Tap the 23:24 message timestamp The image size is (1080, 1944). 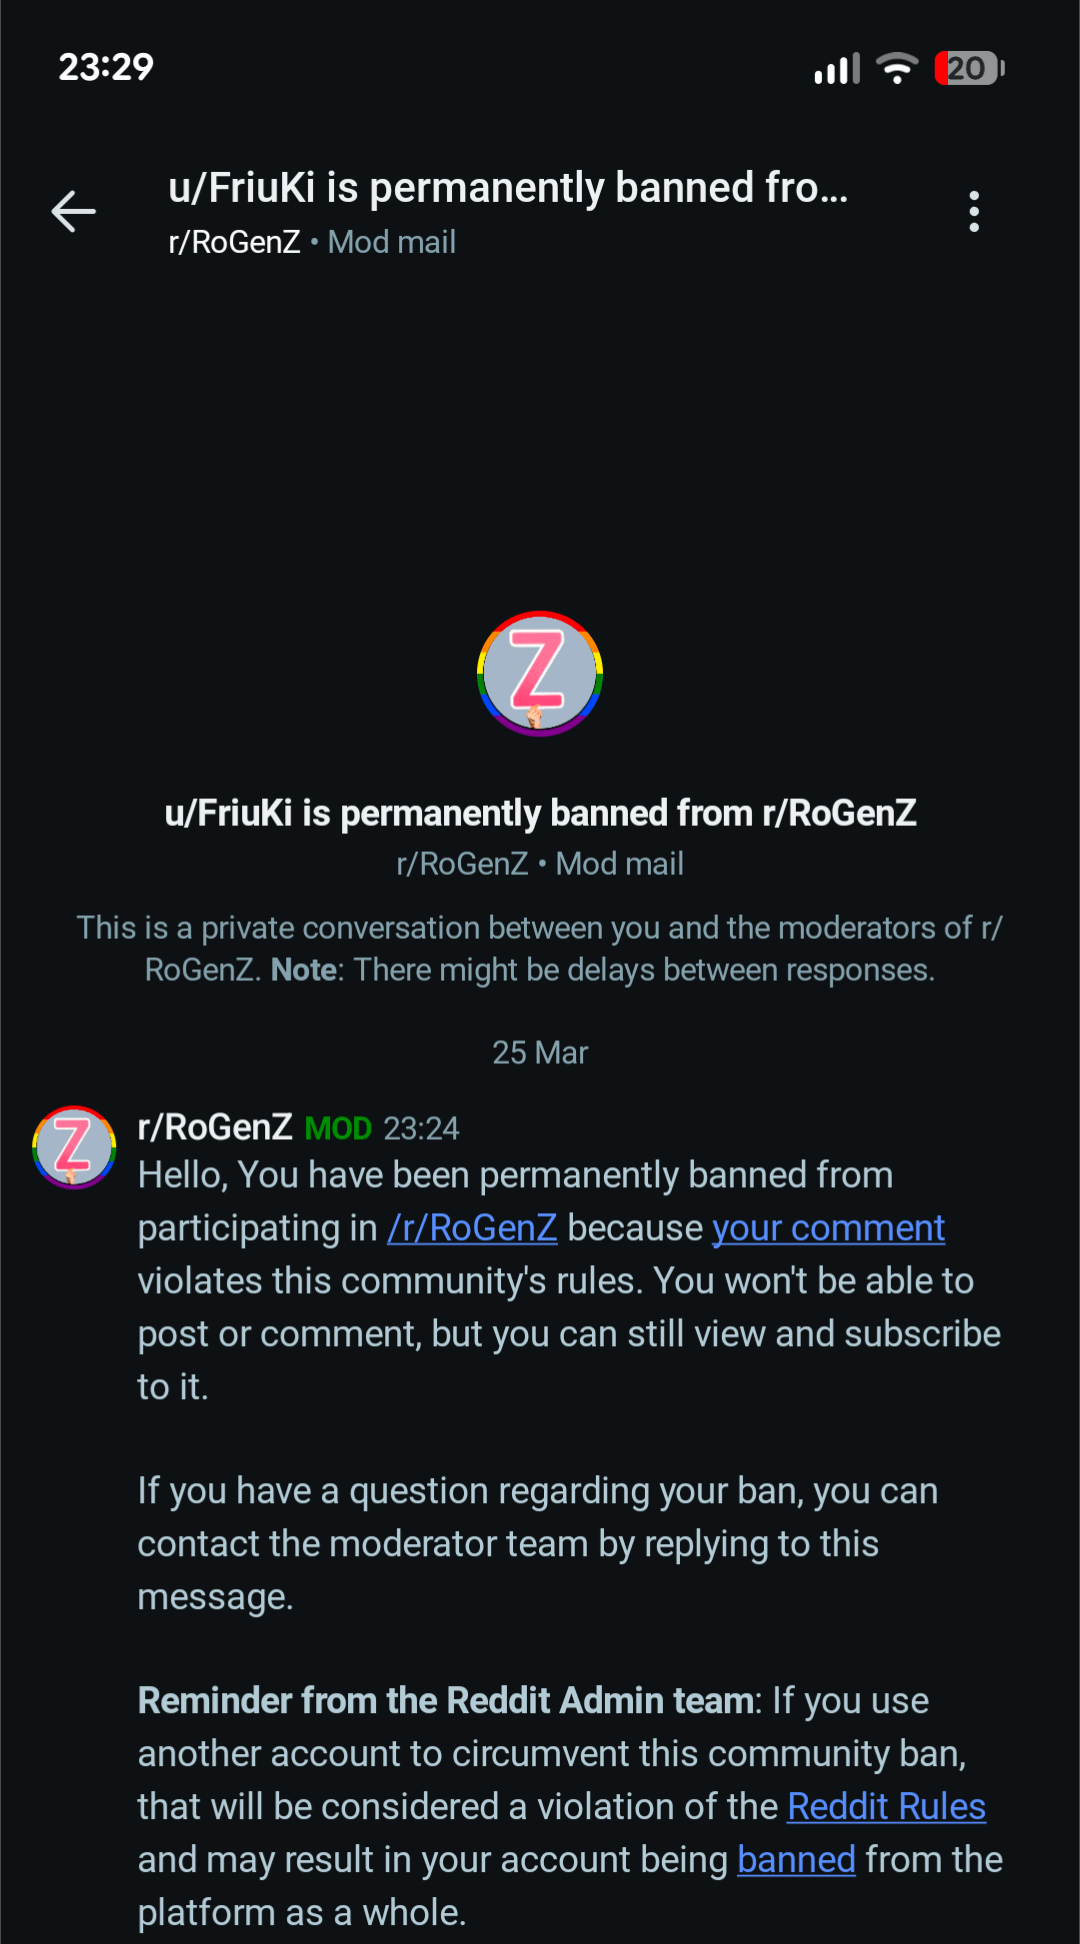pyautogui.click(x=421, y=1129)
